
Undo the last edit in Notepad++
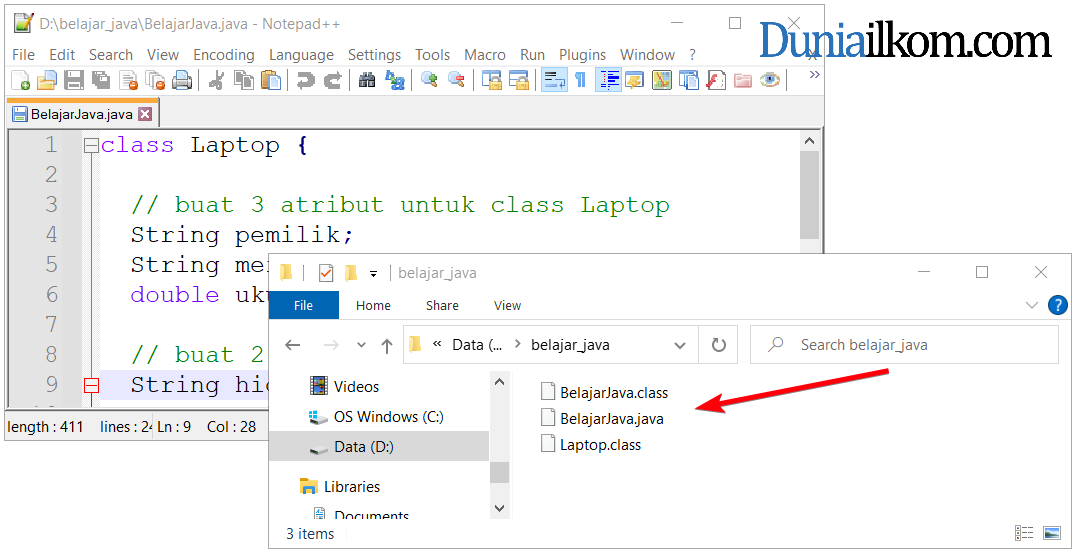pos(306,81)
